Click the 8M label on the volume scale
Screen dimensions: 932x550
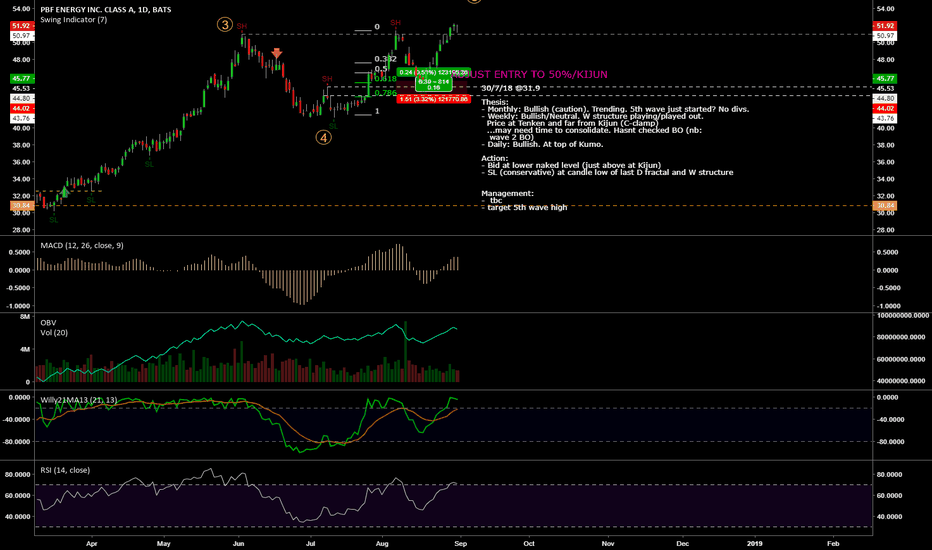coord(25,317)
